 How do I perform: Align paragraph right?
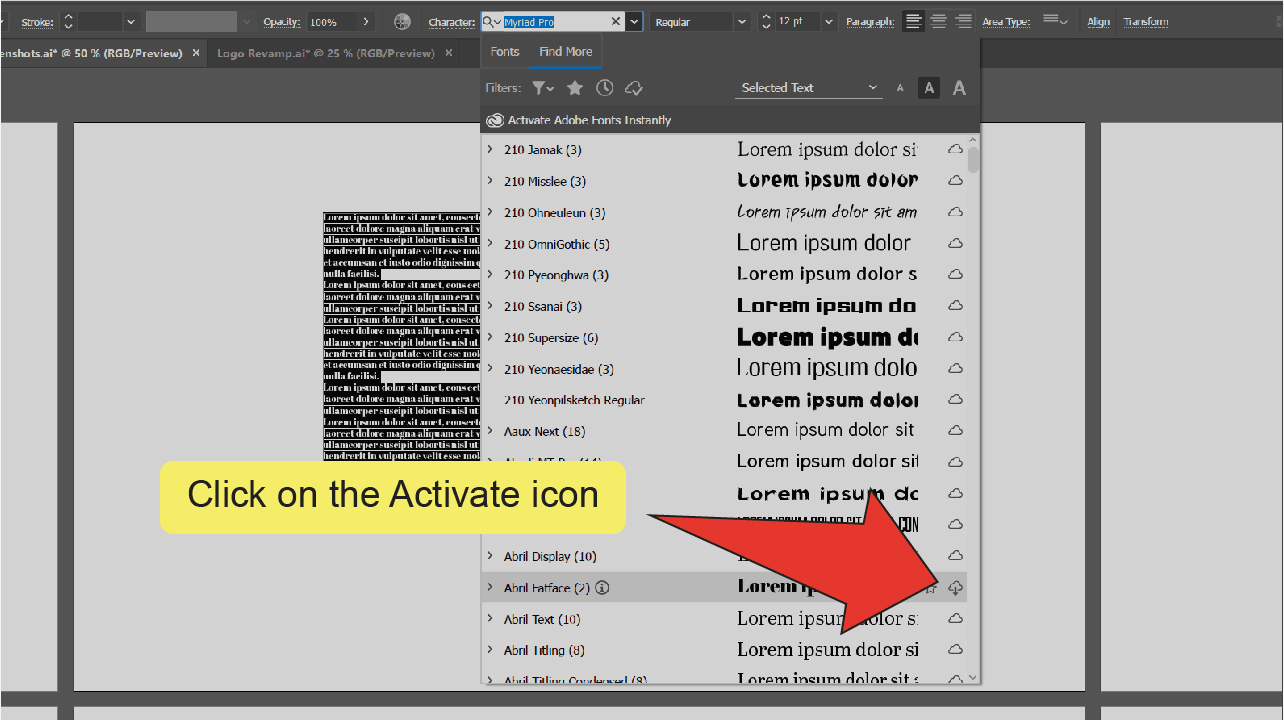click(964, 21)
